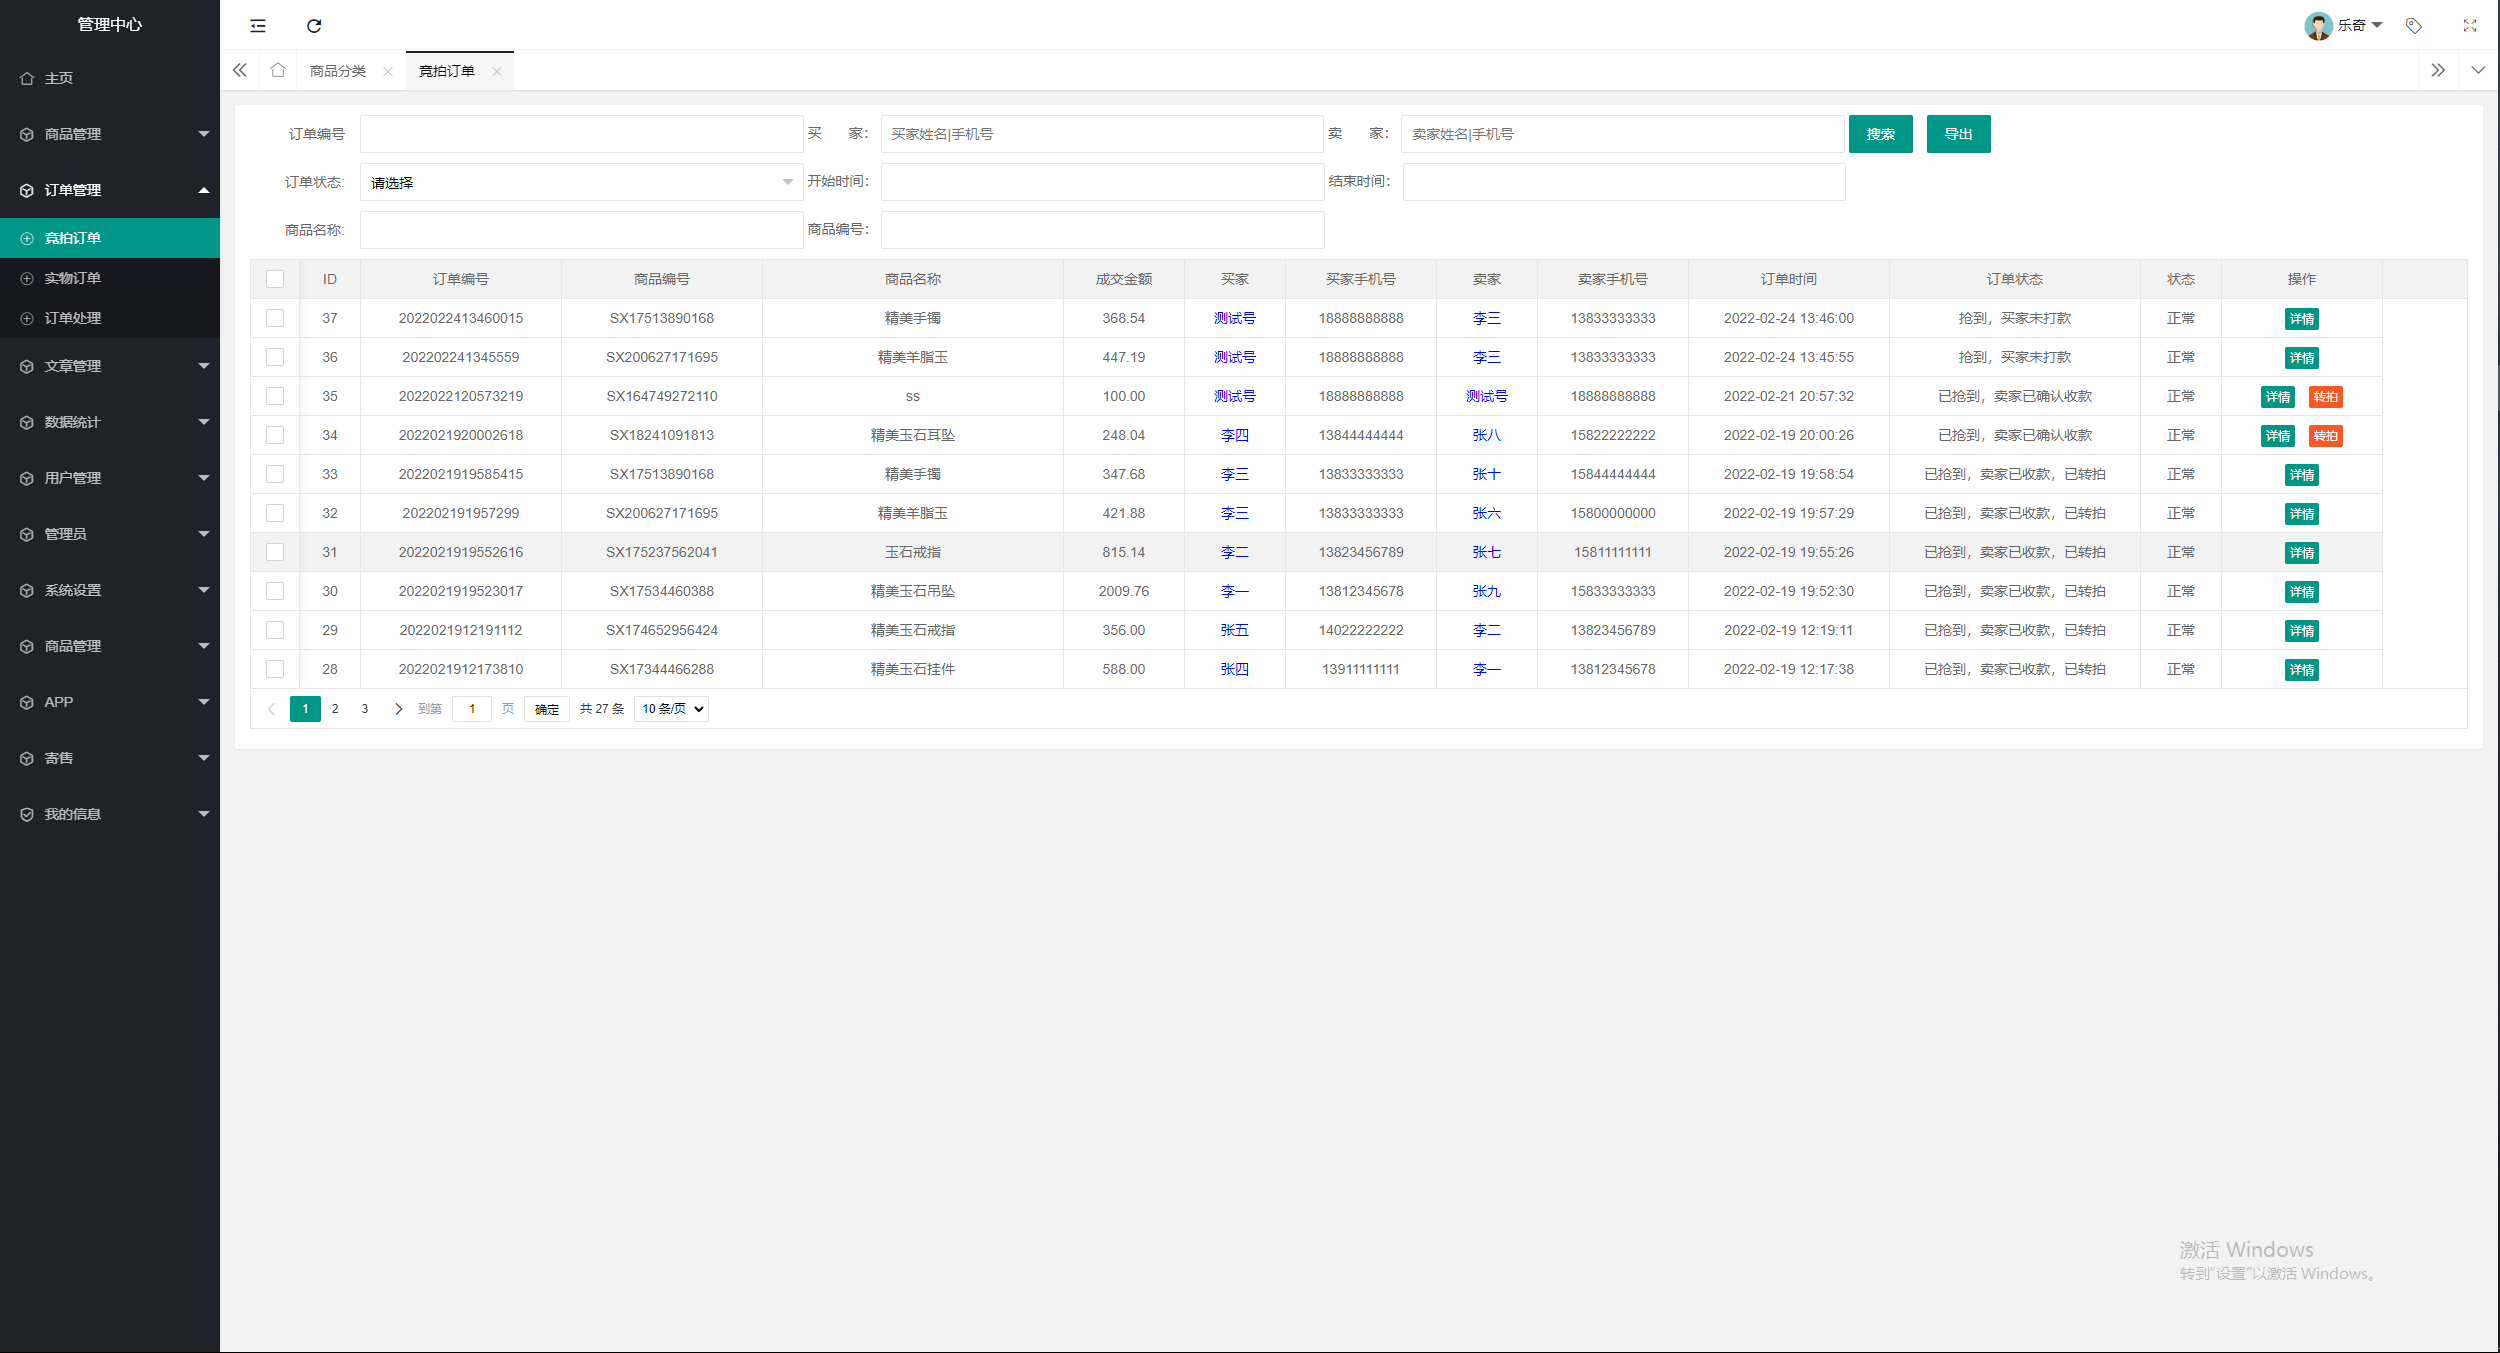Focus the pagination jump-to page input
This screenshot has width=2500, height=1353.
472,709
